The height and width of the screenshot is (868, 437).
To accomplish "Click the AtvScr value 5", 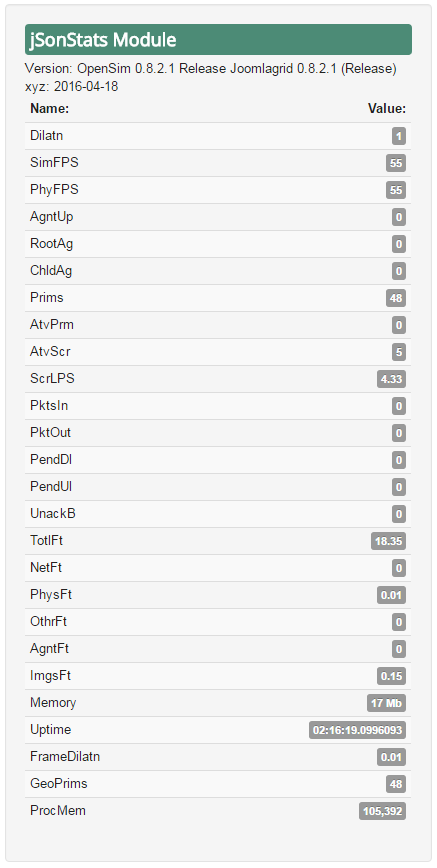I will pyautogui.click(x=399, y=352).
